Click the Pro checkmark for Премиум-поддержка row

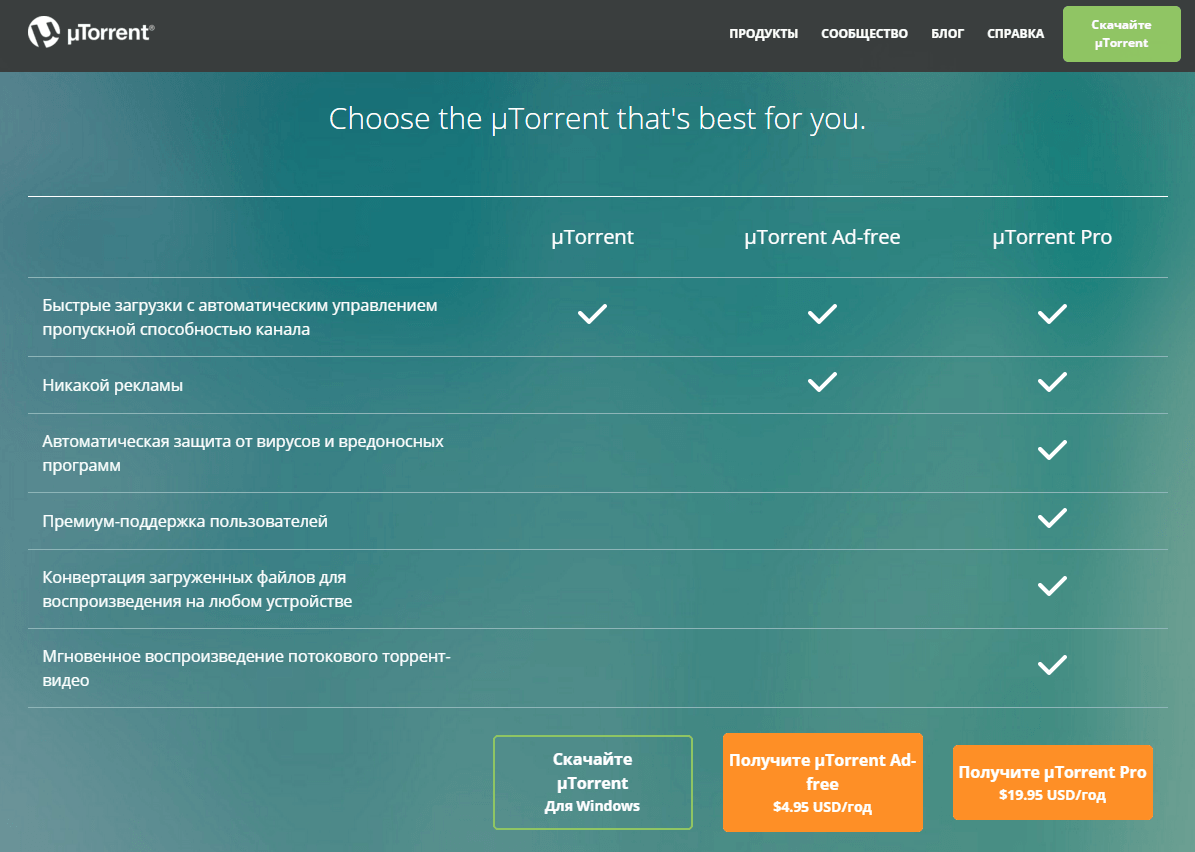[1052, 518]
